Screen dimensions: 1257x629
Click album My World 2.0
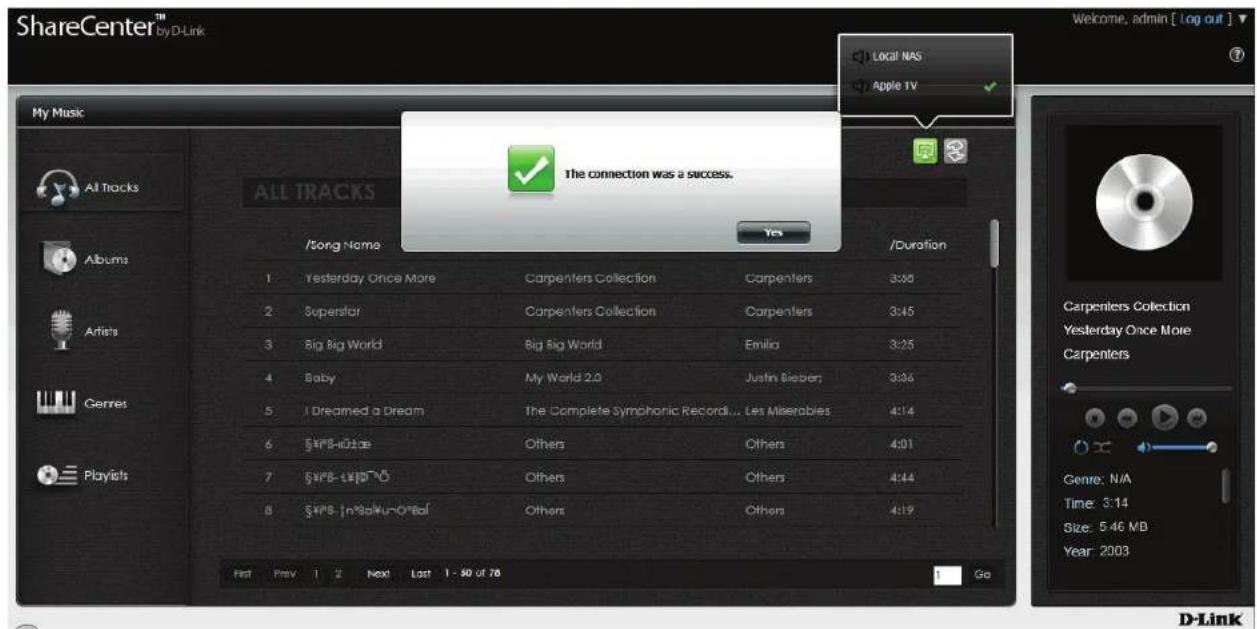tap(565, 378)
